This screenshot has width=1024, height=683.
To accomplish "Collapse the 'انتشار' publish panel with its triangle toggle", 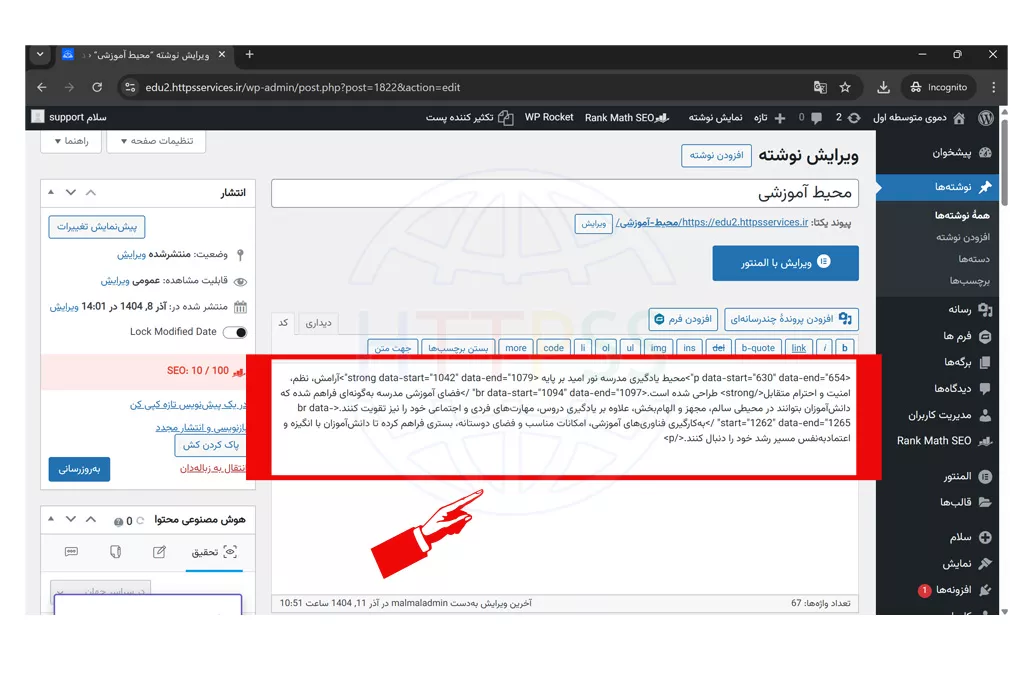I will (x=50, y=192).
